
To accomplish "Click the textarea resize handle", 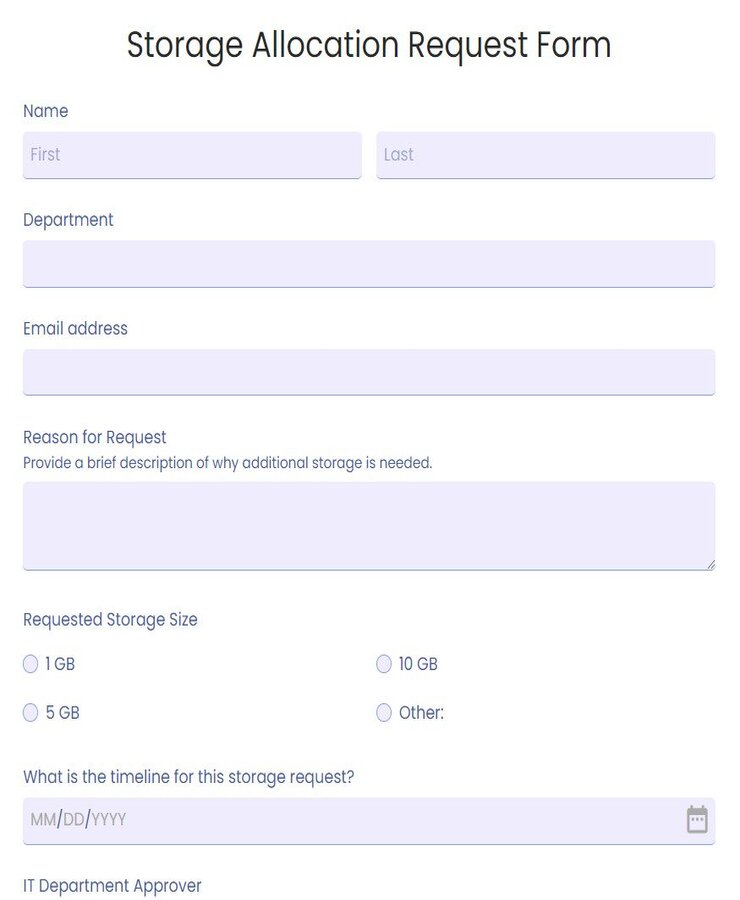I will pyautogui.click(x=712, y=565).
